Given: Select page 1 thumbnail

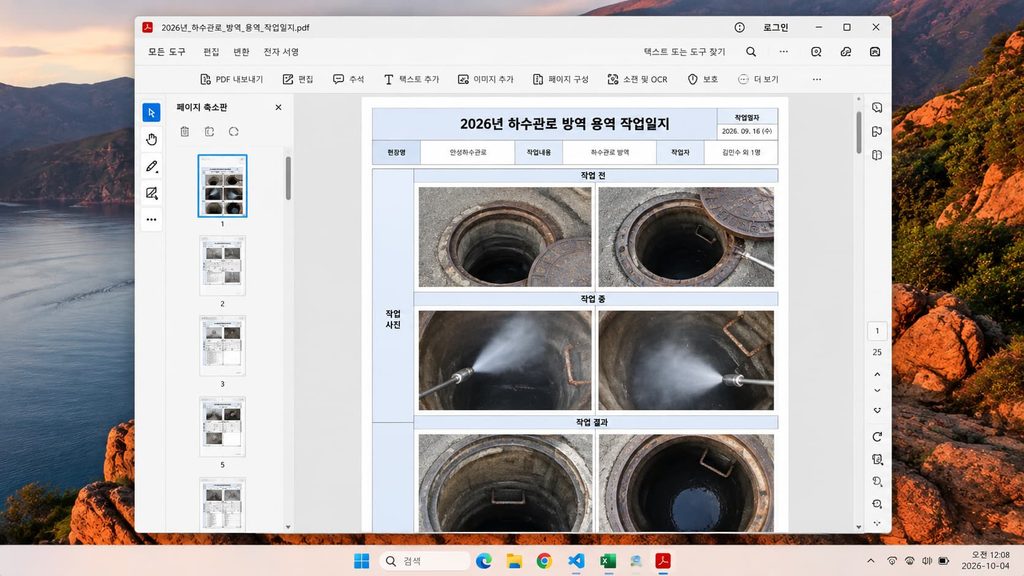Looking at the screenshot, I should [x=222, y=186].
